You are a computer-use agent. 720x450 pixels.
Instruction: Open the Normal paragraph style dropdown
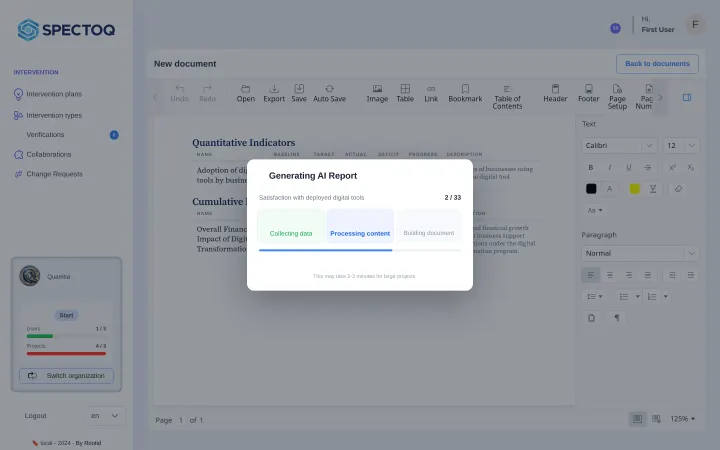640,253
